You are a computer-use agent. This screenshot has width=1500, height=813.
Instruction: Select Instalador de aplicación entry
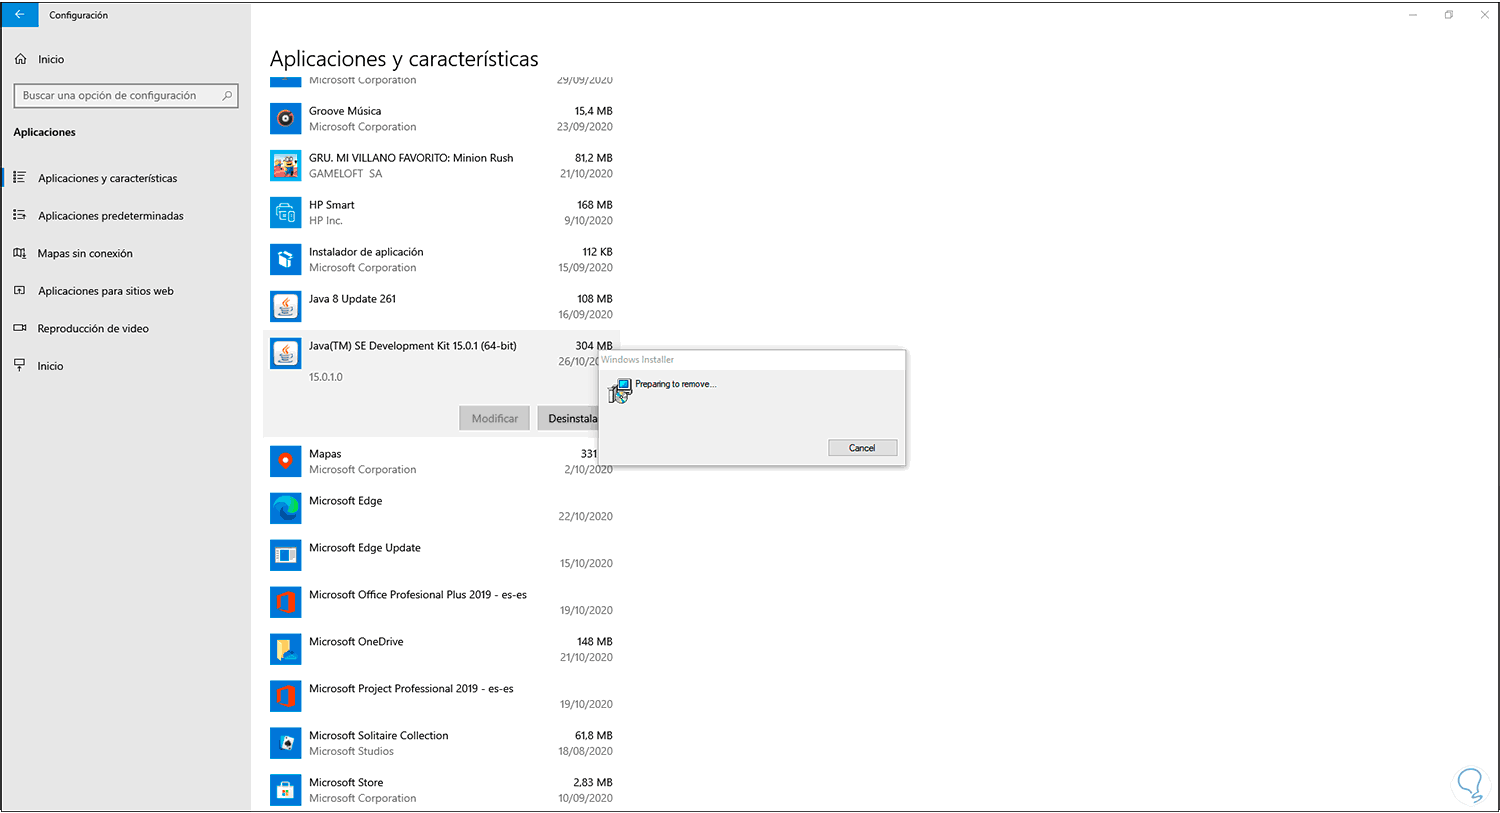(x=366, y=252)
